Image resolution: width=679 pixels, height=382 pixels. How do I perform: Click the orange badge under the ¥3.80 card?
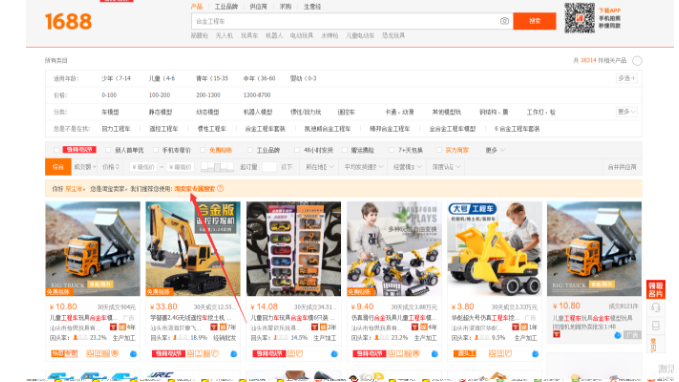(465, 354)
